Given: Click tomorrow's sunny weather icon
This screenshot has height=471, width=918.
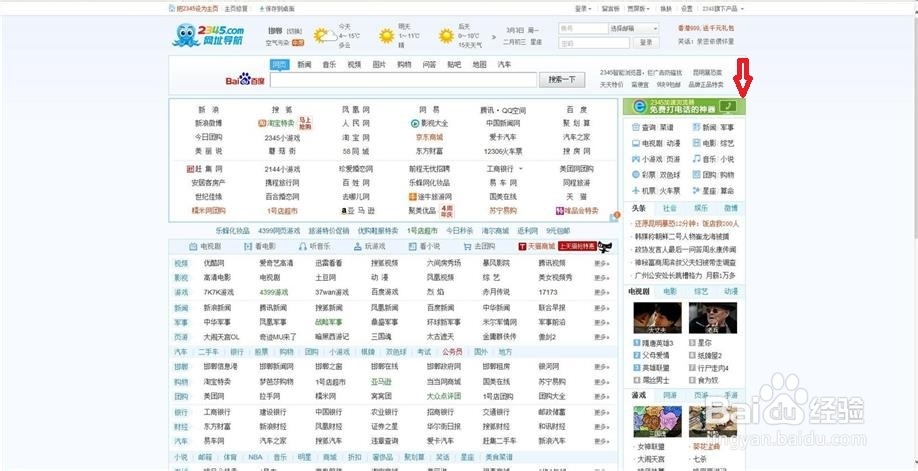Looking at the screenshot, I should click(386, 36).
